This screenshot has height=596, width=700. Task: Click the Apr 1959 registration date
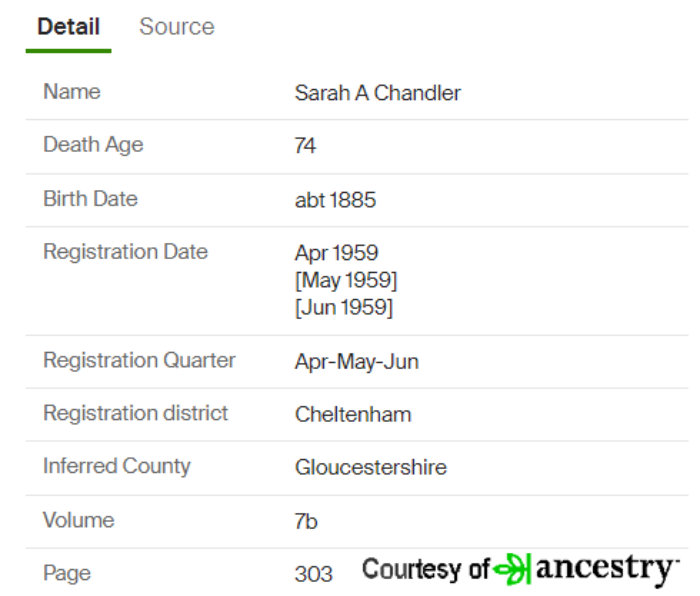(x=337, y=253)
